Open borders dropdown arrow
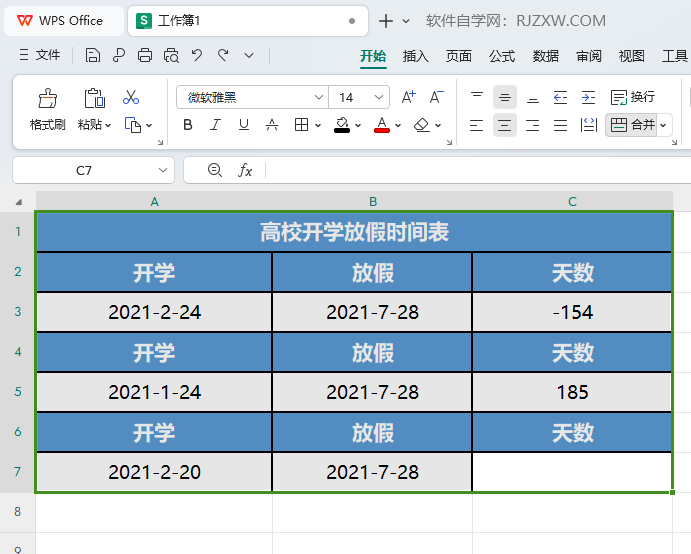 (318, 126)
